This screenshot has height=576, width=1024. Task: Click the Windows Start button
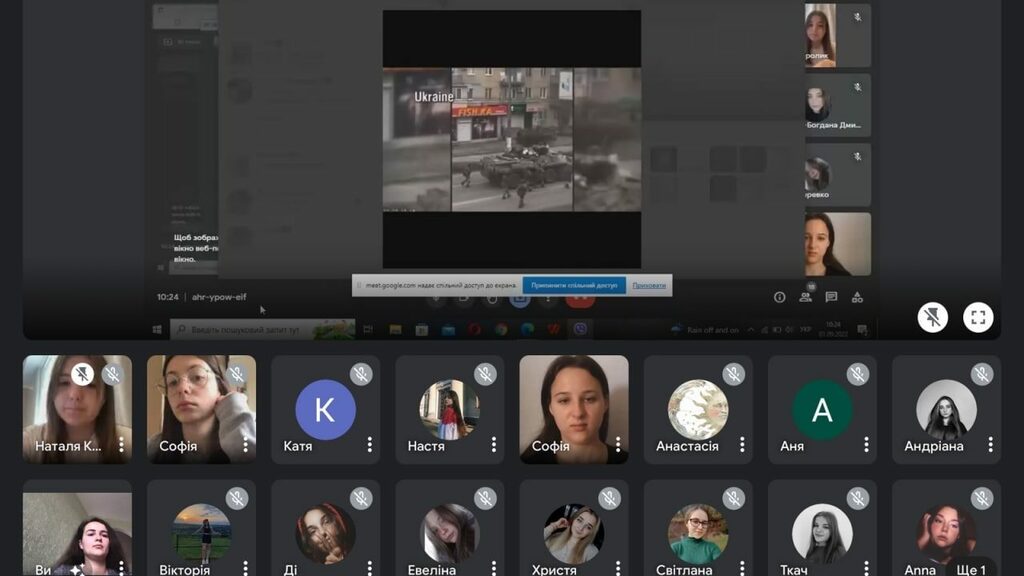158,329
